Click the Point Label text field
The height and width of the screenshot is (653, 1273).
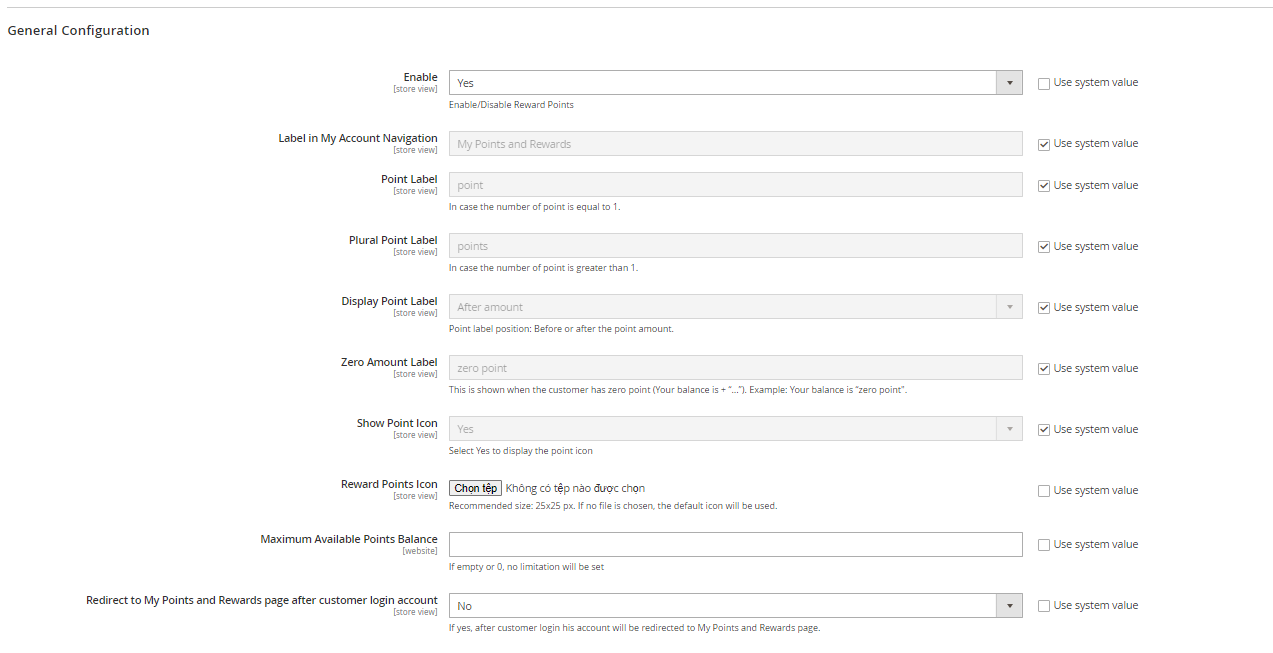pos(735,185)
